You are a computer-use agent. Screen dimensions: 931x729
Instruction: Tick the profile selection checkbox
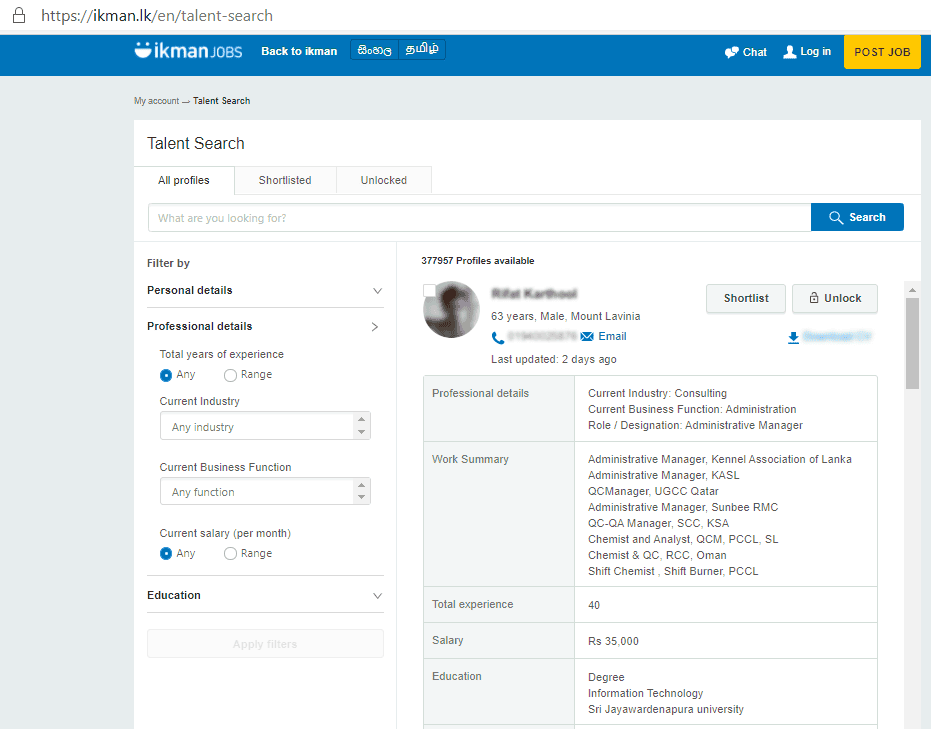(429, 290)
